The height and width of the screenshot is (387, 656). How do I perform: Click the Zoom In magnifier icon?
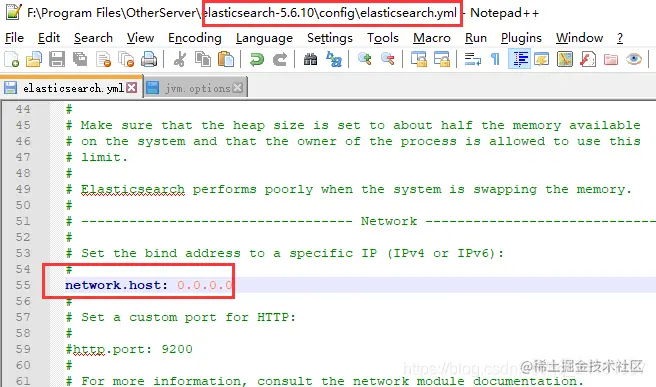[365, 59]
